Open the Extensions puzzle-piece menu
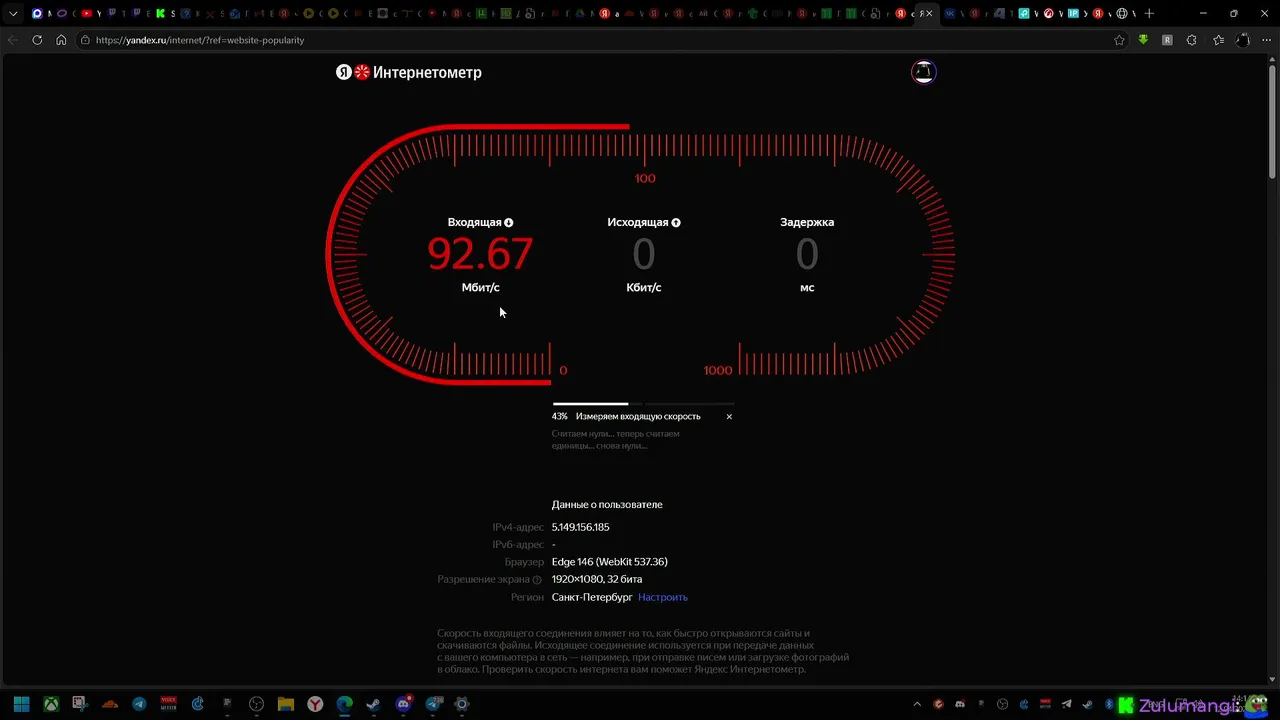The height and width of the screenshot is (720, 1280). tap(1191, 40)
